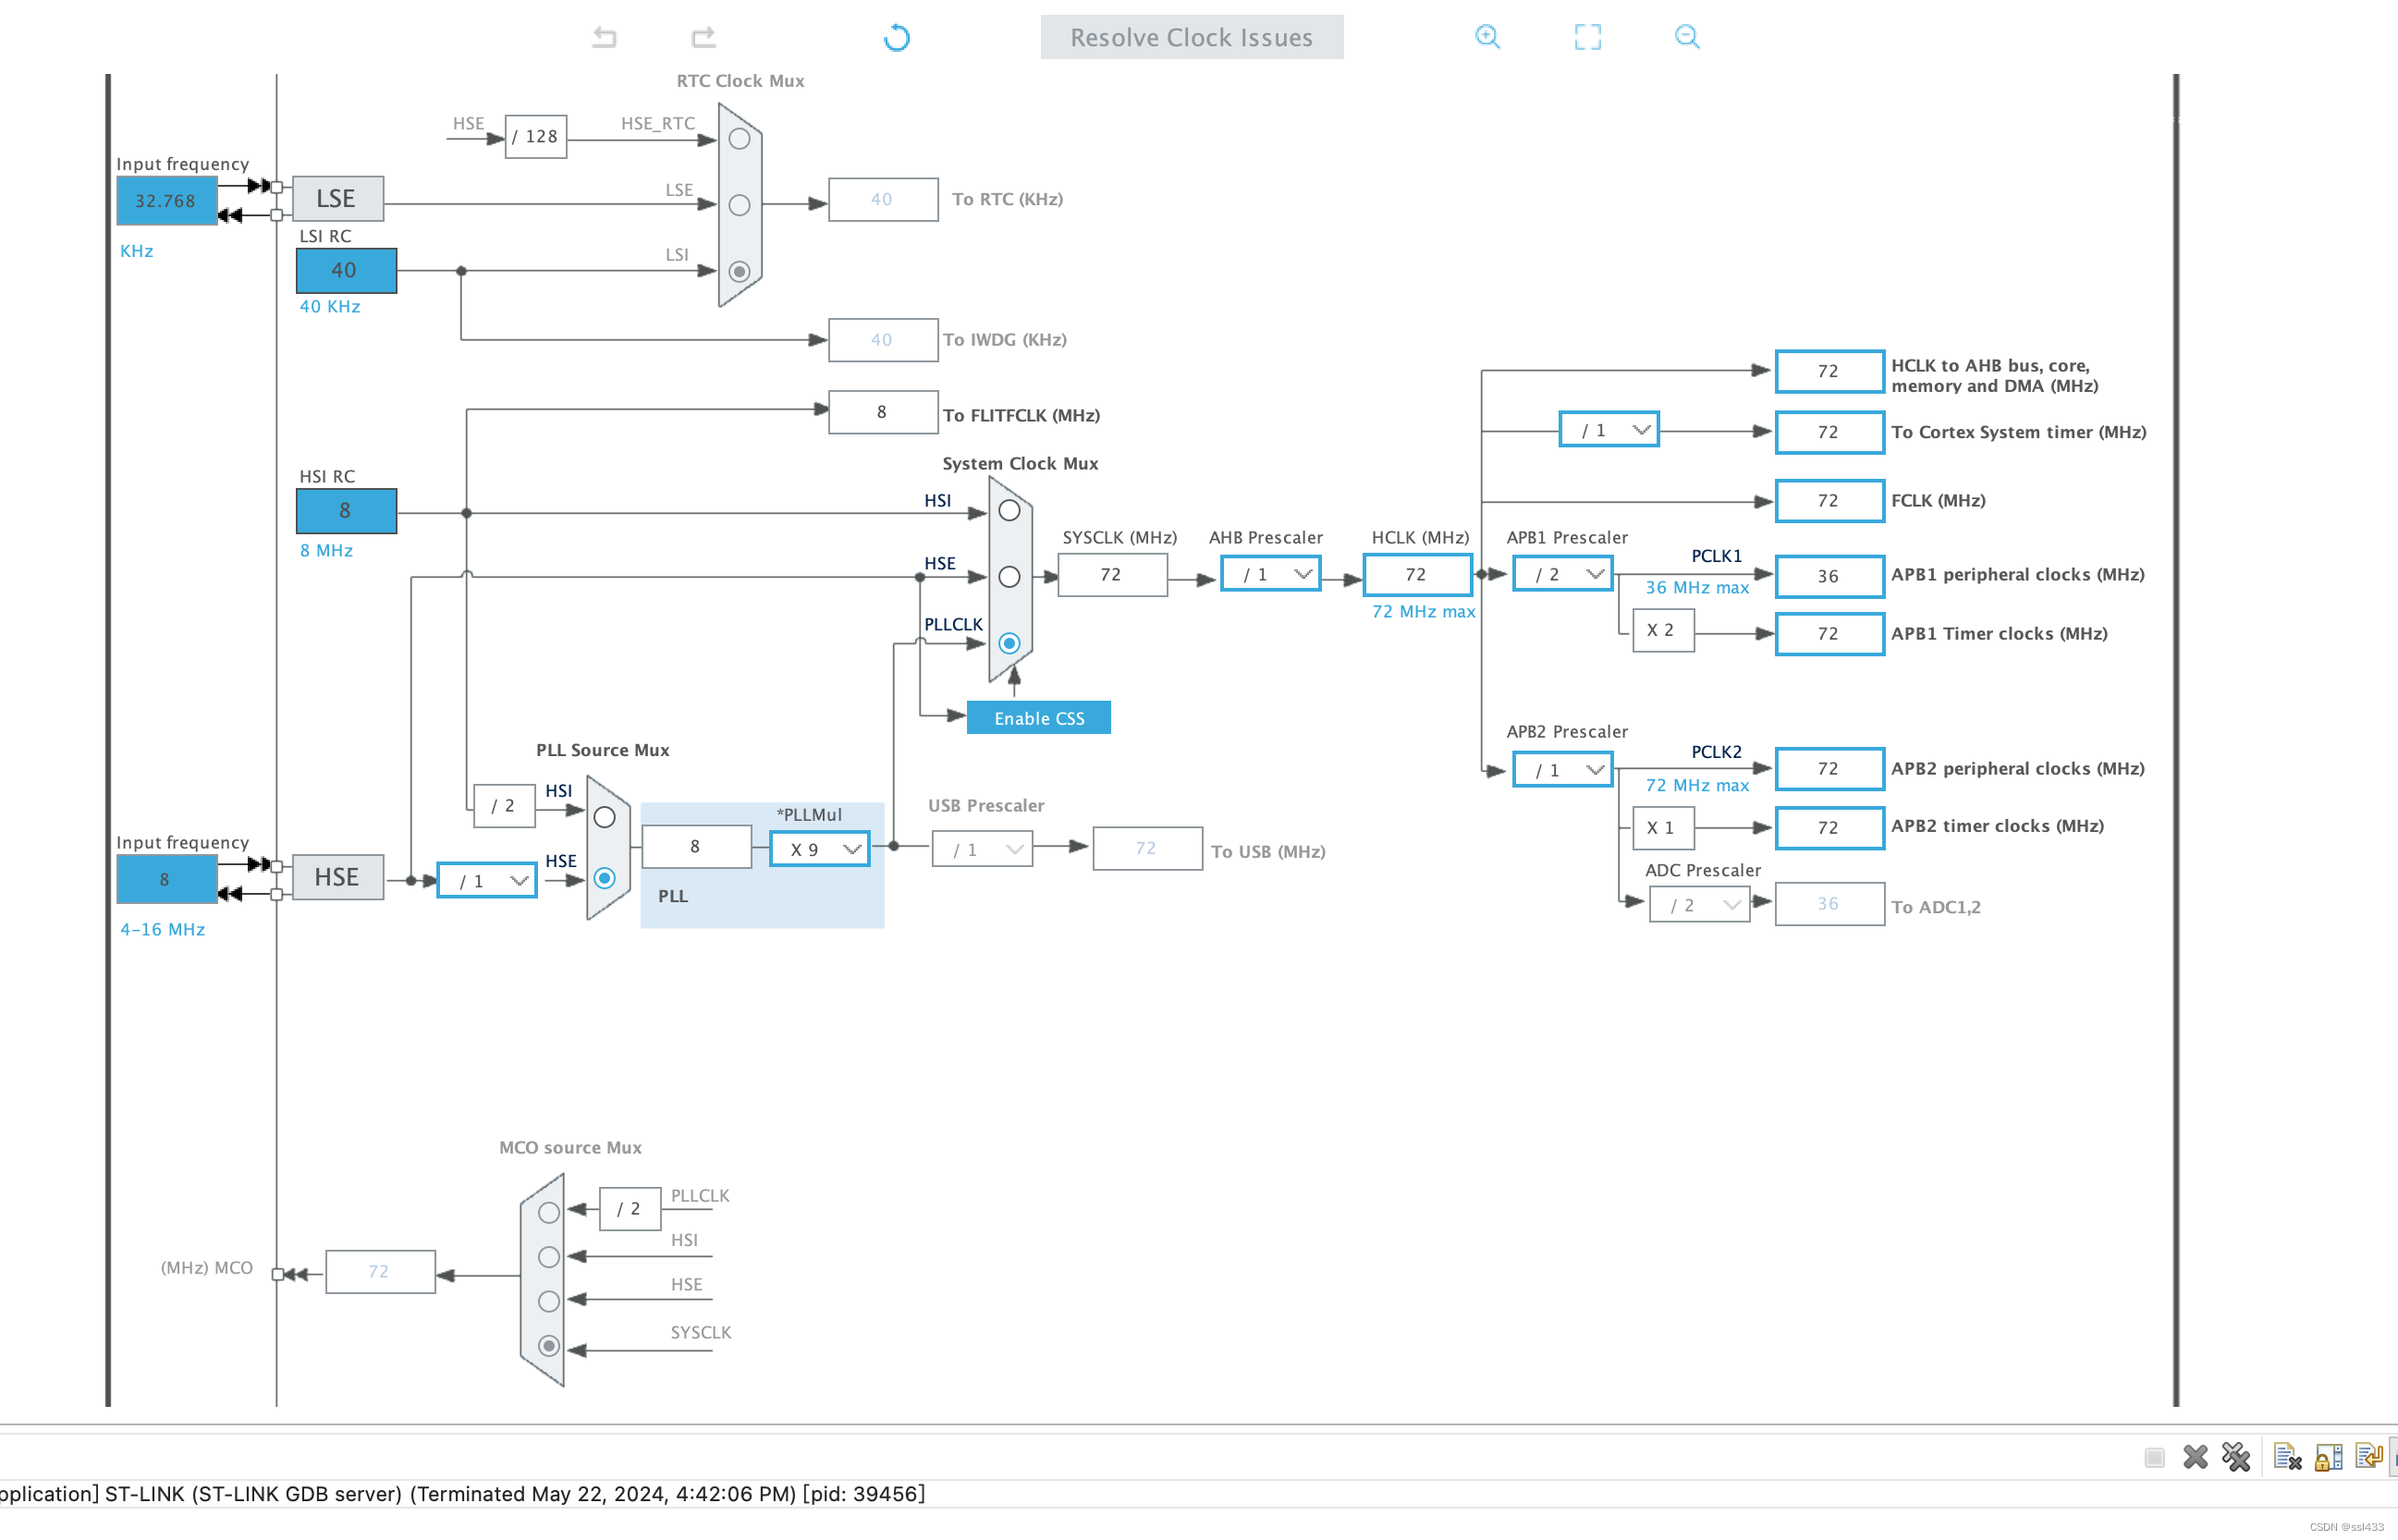This screenshot has width=2398, height=1540.
Task: Clear the console document icon
Action: (x=2287, y=1457)
